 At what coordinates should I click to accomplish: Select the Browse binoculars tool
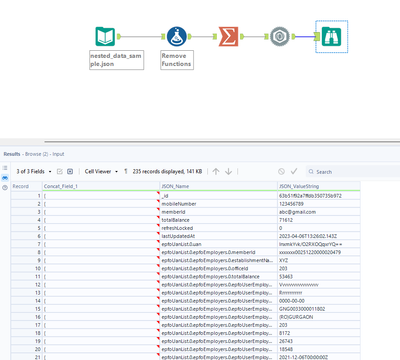(331, 37)
